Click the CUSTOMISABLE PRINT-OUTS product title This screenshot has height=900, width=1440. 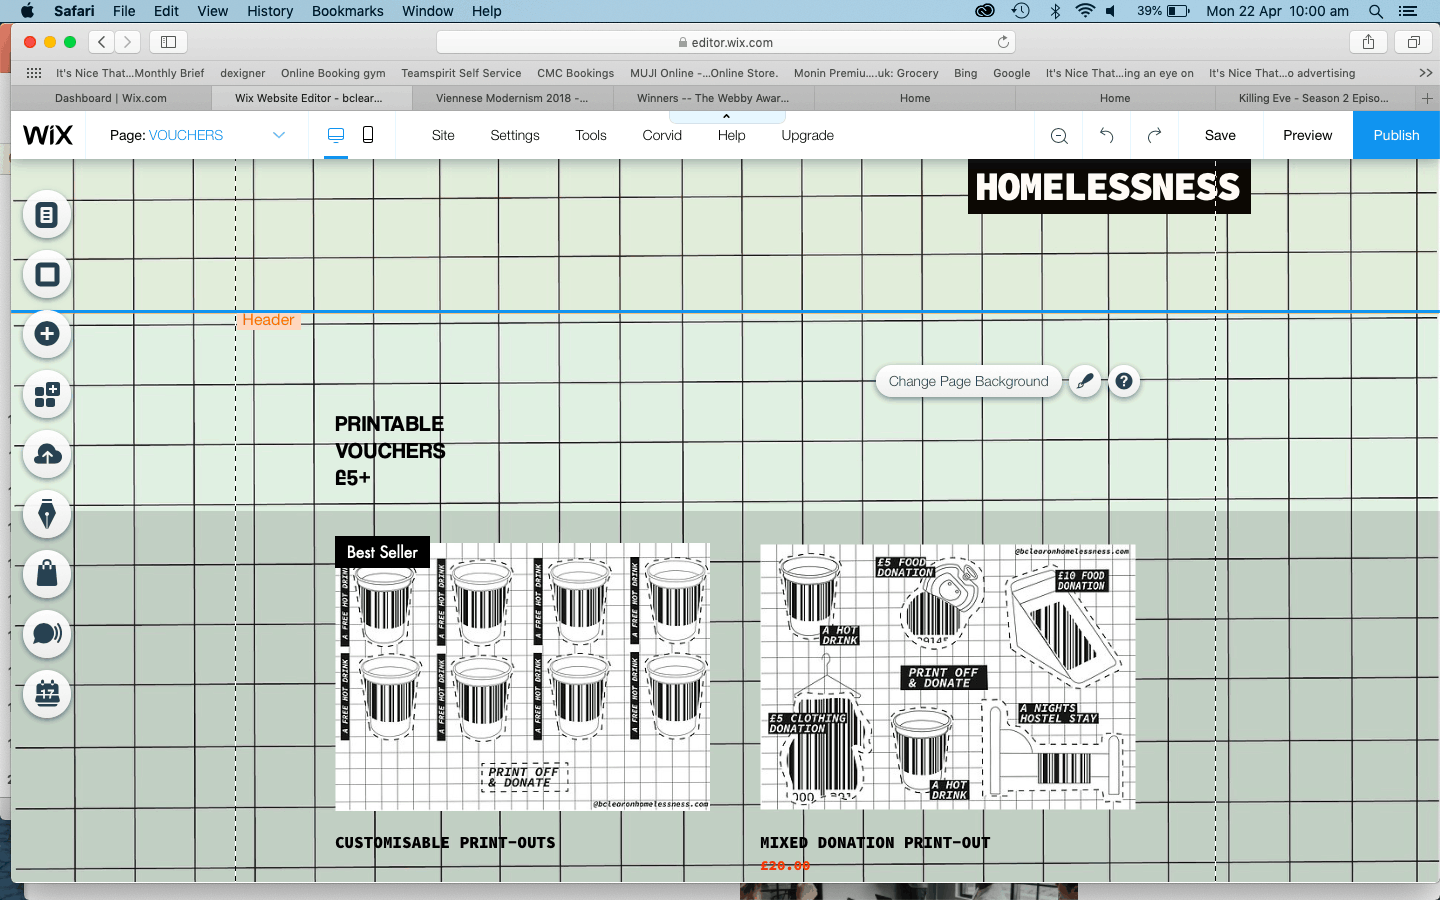445,843
